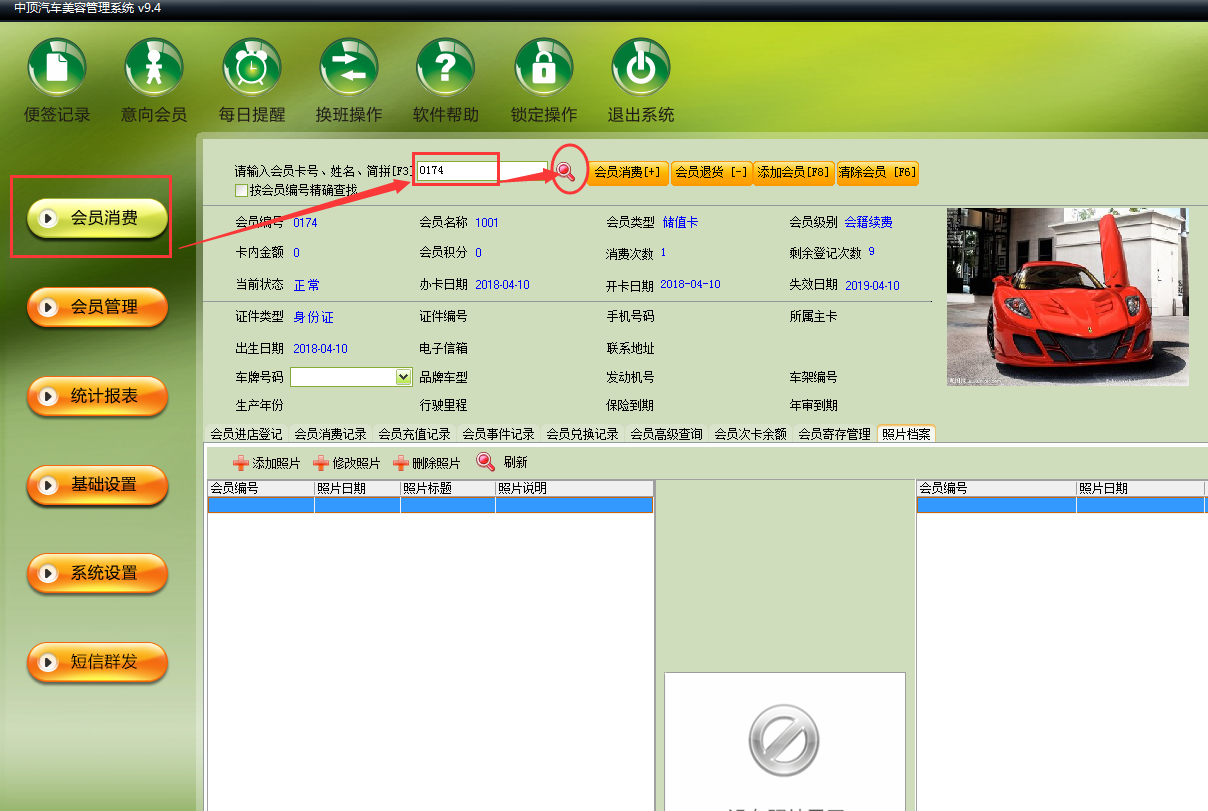Click the 会员类型 value 储值卡

coord(680,222)
